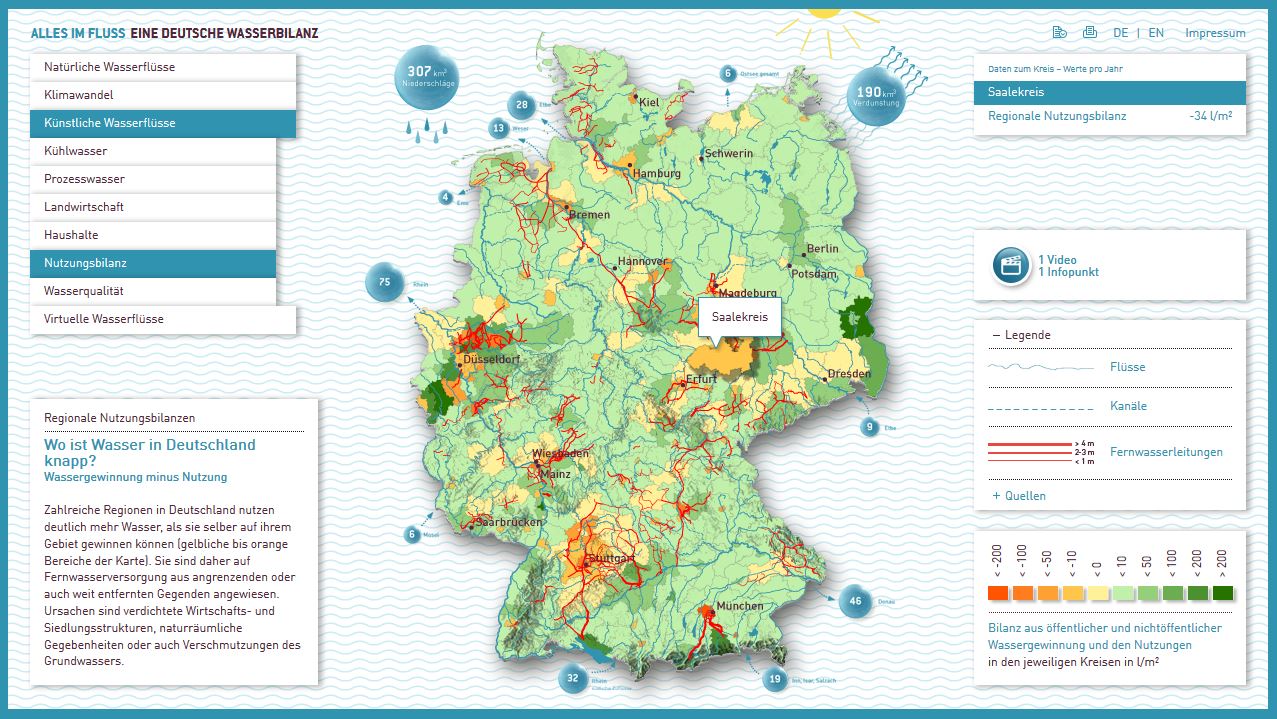Click the < 0 pale yellow legend swatch
This screenshot has height=719, width=1277.
[x=1097, y=593]
